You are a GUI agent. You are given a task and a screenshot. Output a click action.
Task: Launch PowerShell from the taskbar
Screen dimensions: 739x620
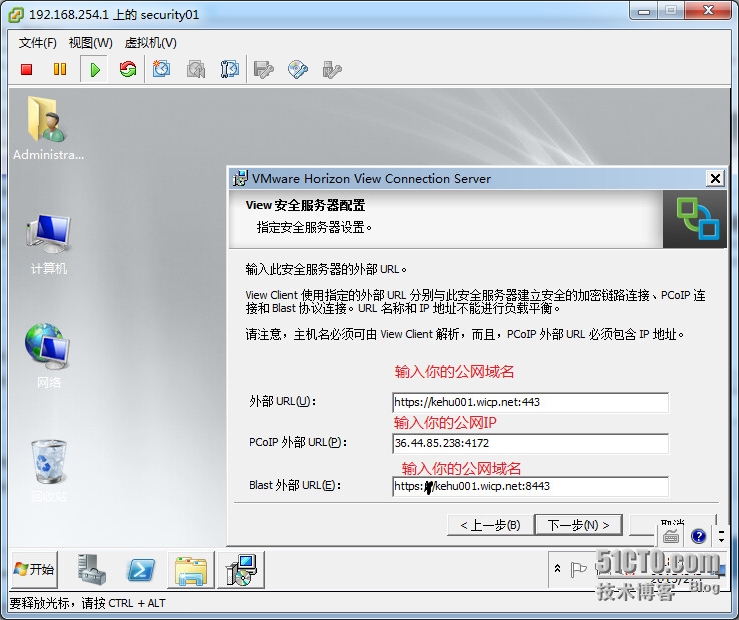coord(141,570)
